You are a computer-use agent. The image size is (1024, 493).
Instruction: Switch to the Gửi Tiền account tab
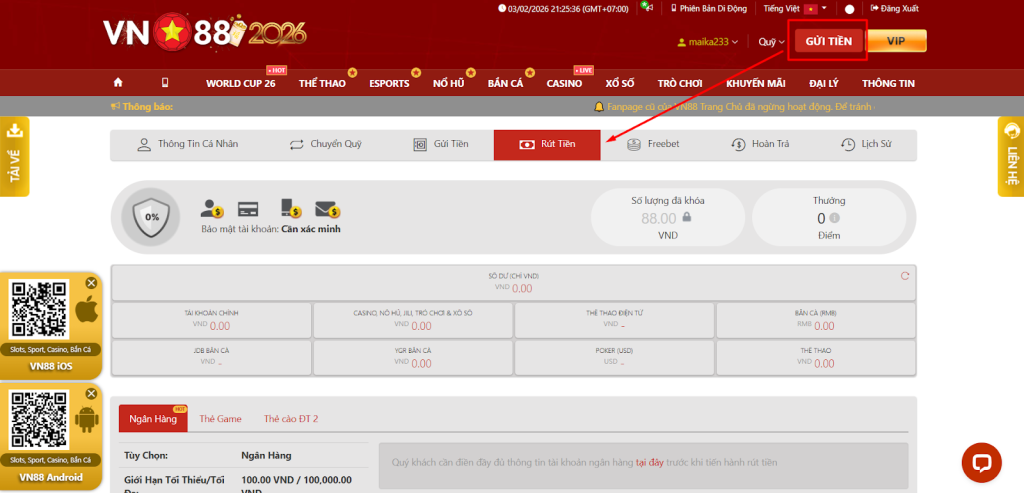[x=441, y=144]
